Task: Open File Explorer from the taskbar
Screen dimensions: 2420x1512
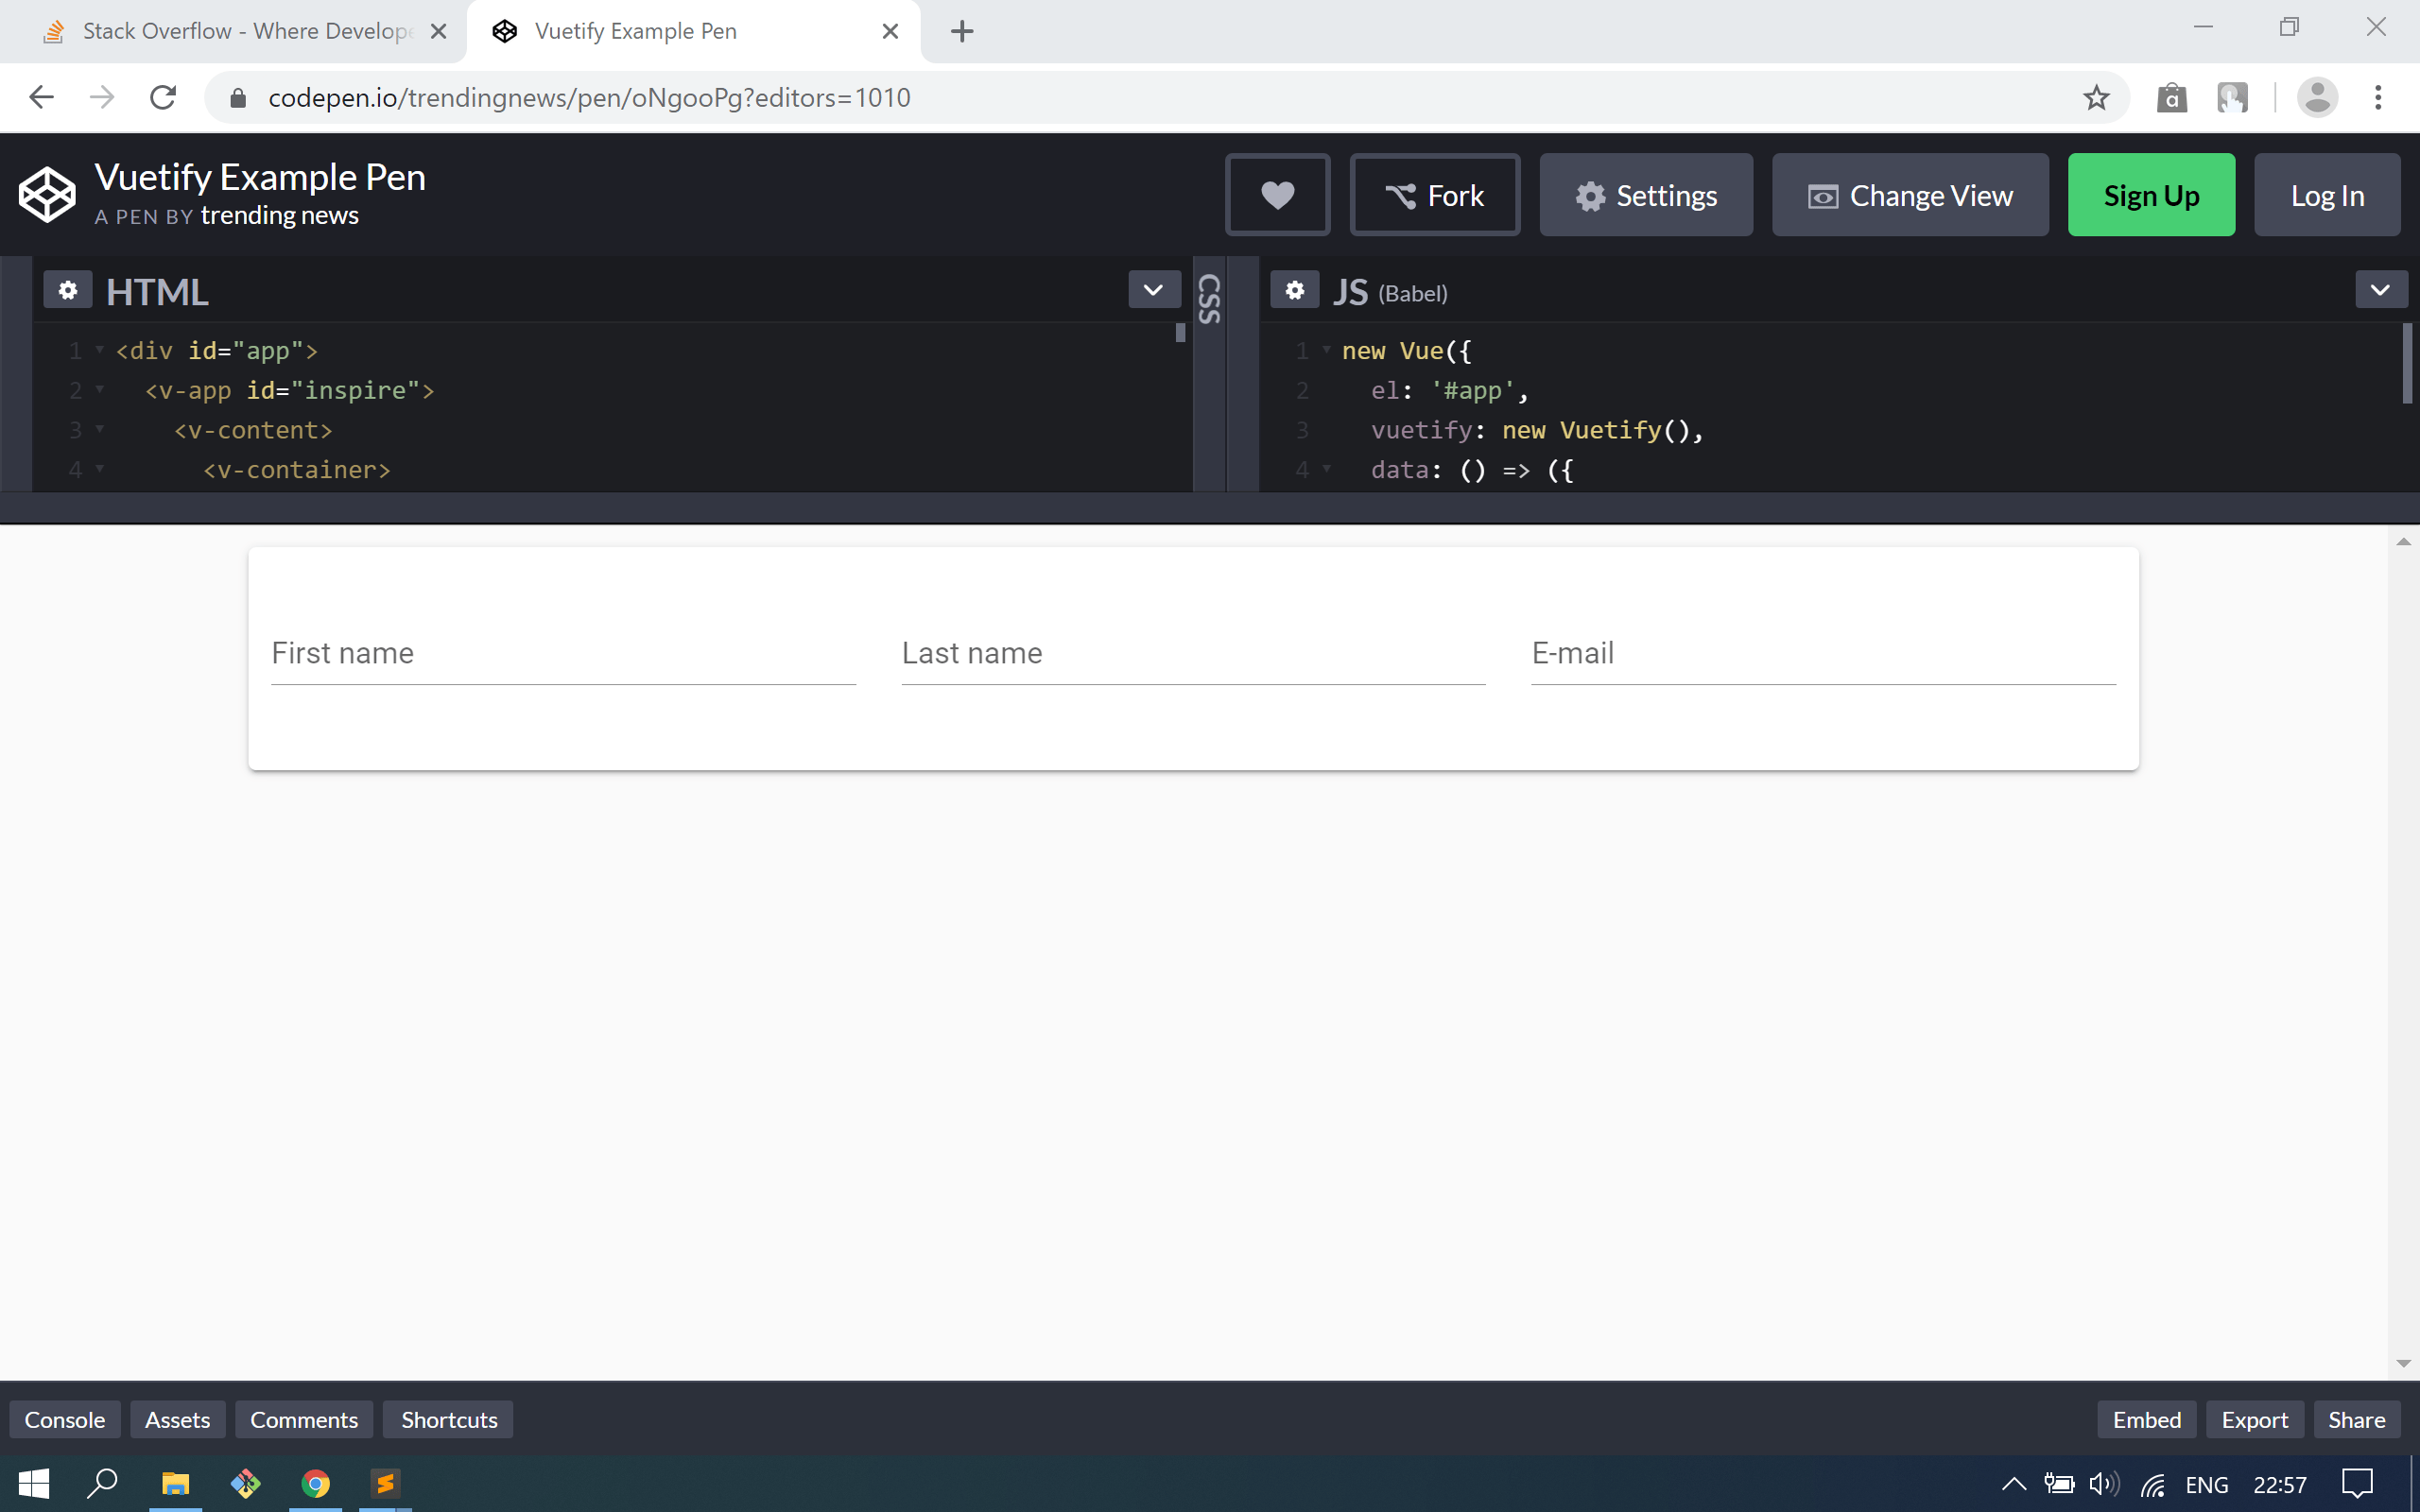Action: (176, 1483)
